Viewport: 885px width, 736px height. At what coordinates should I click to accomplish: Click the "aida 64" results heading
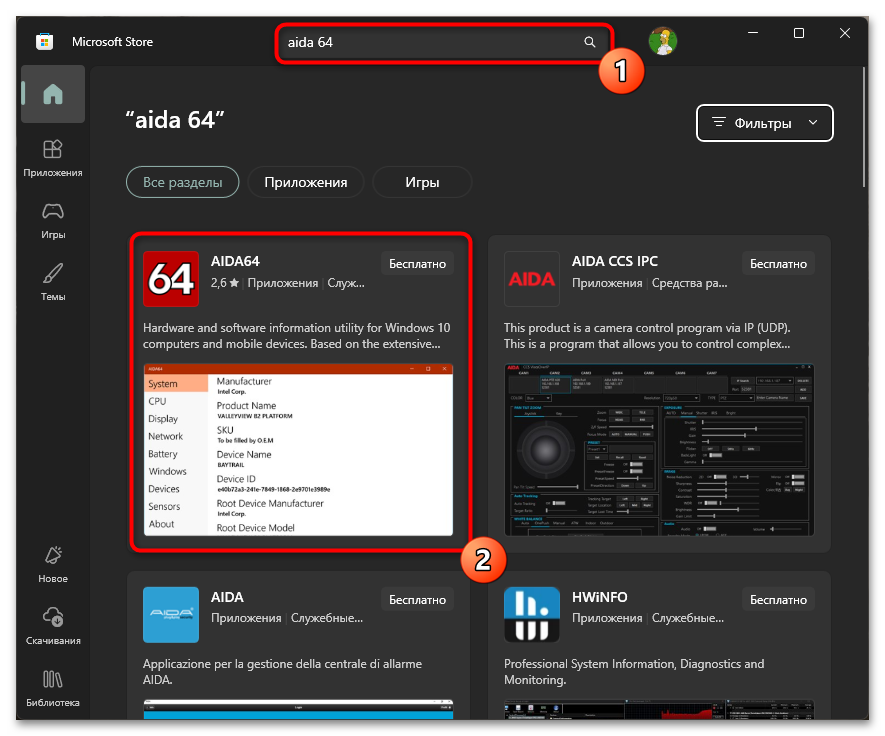coord(175,120)
